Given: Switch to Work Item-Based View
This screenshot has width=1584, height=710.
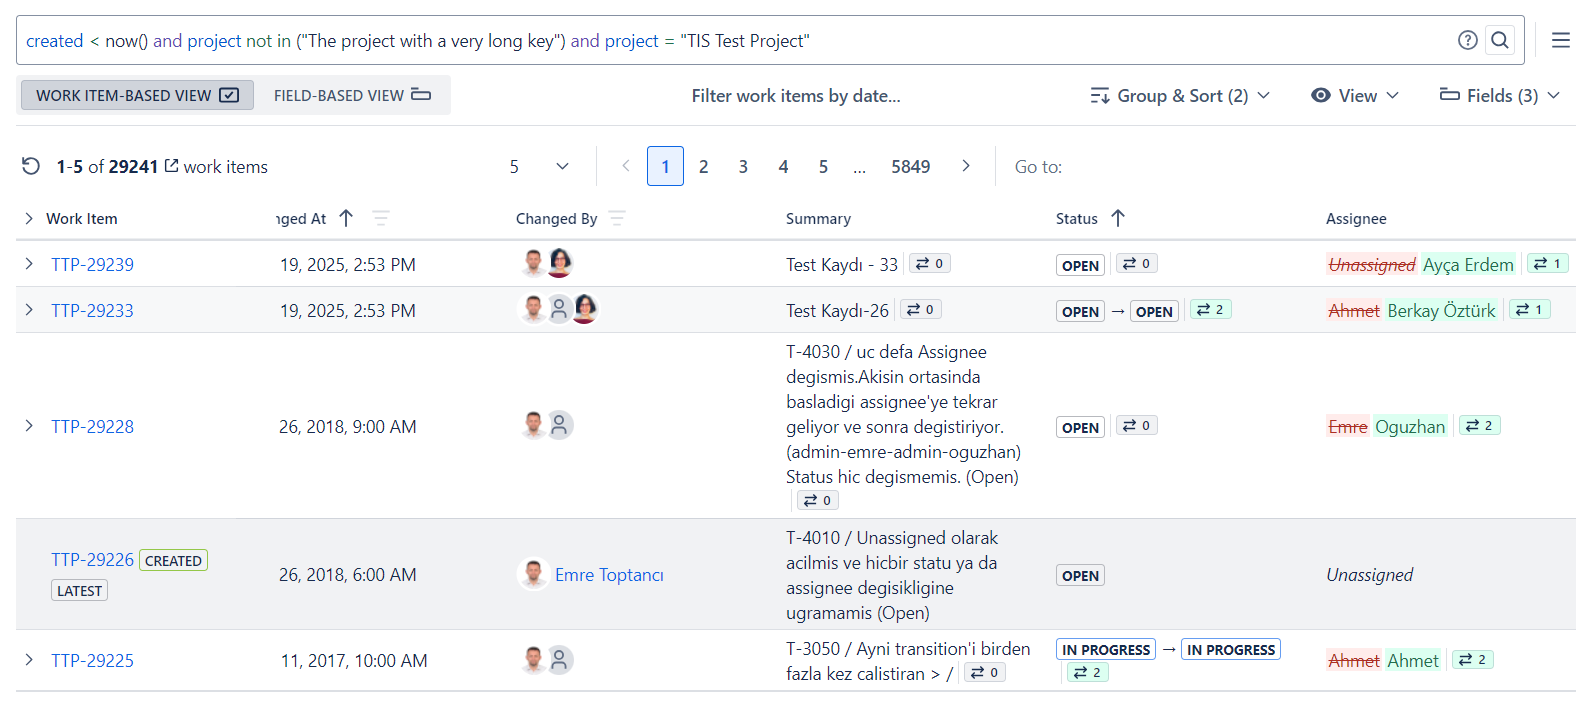Looking at the screenshot, I should 137,95.
